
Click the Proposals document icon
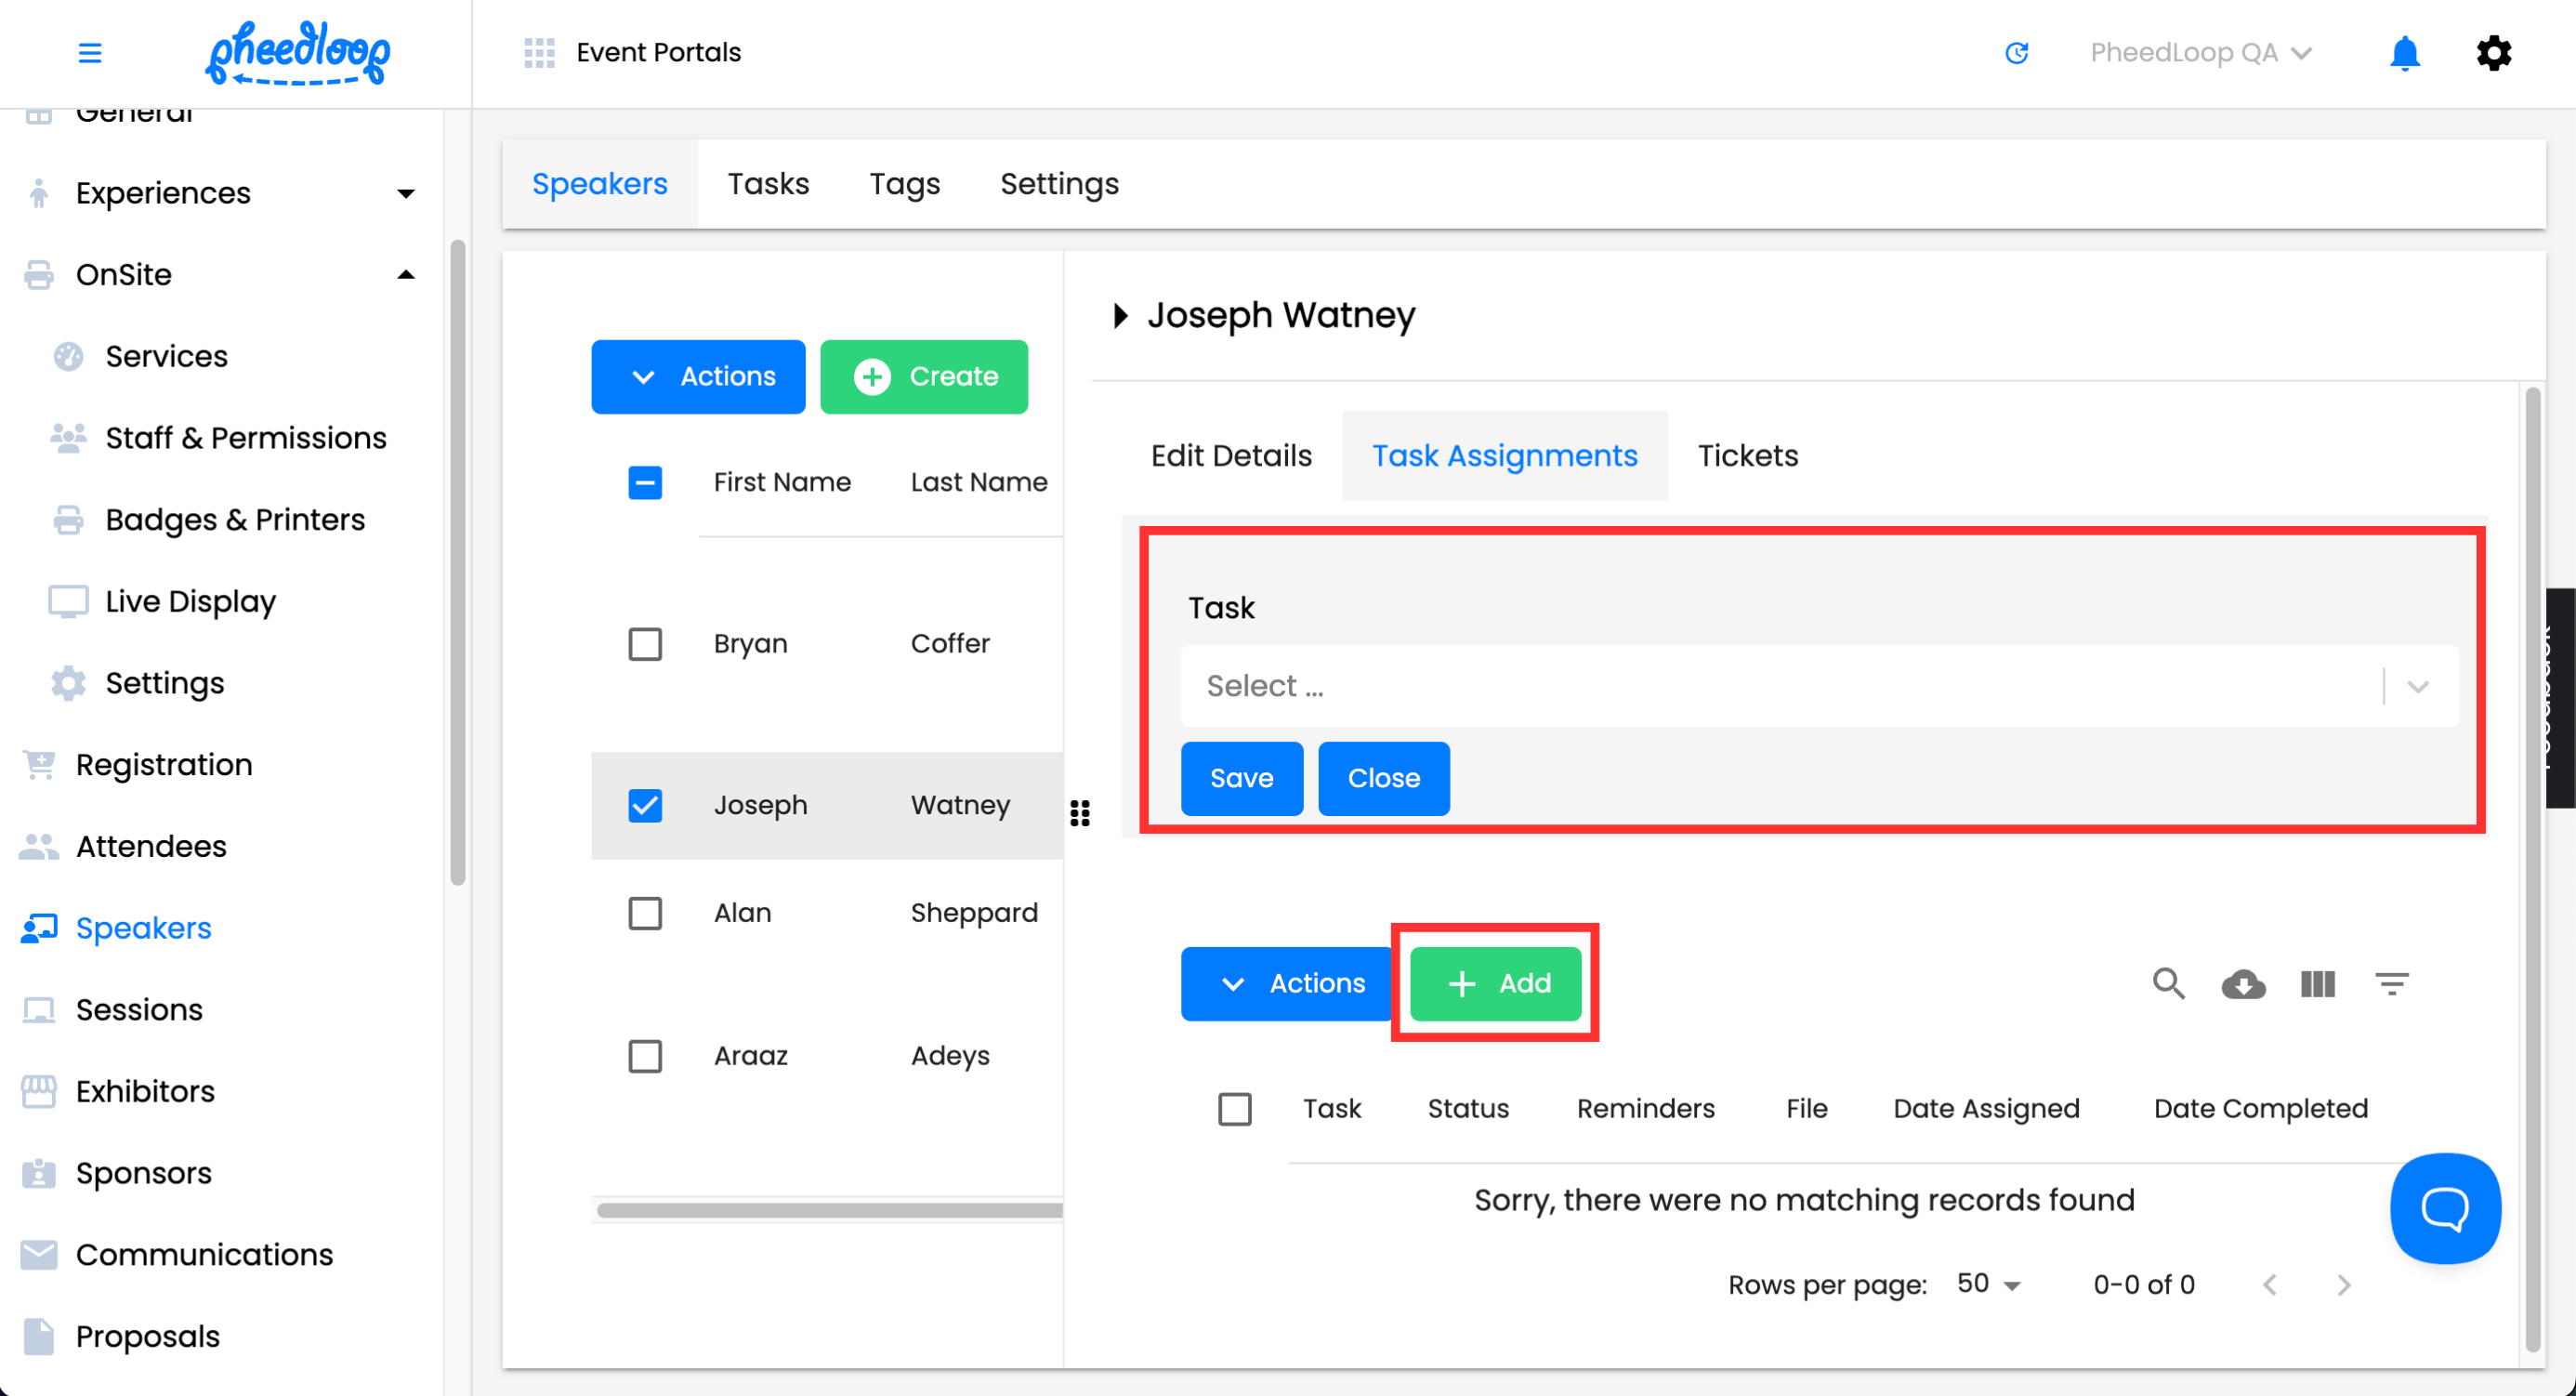[39, 1337]
